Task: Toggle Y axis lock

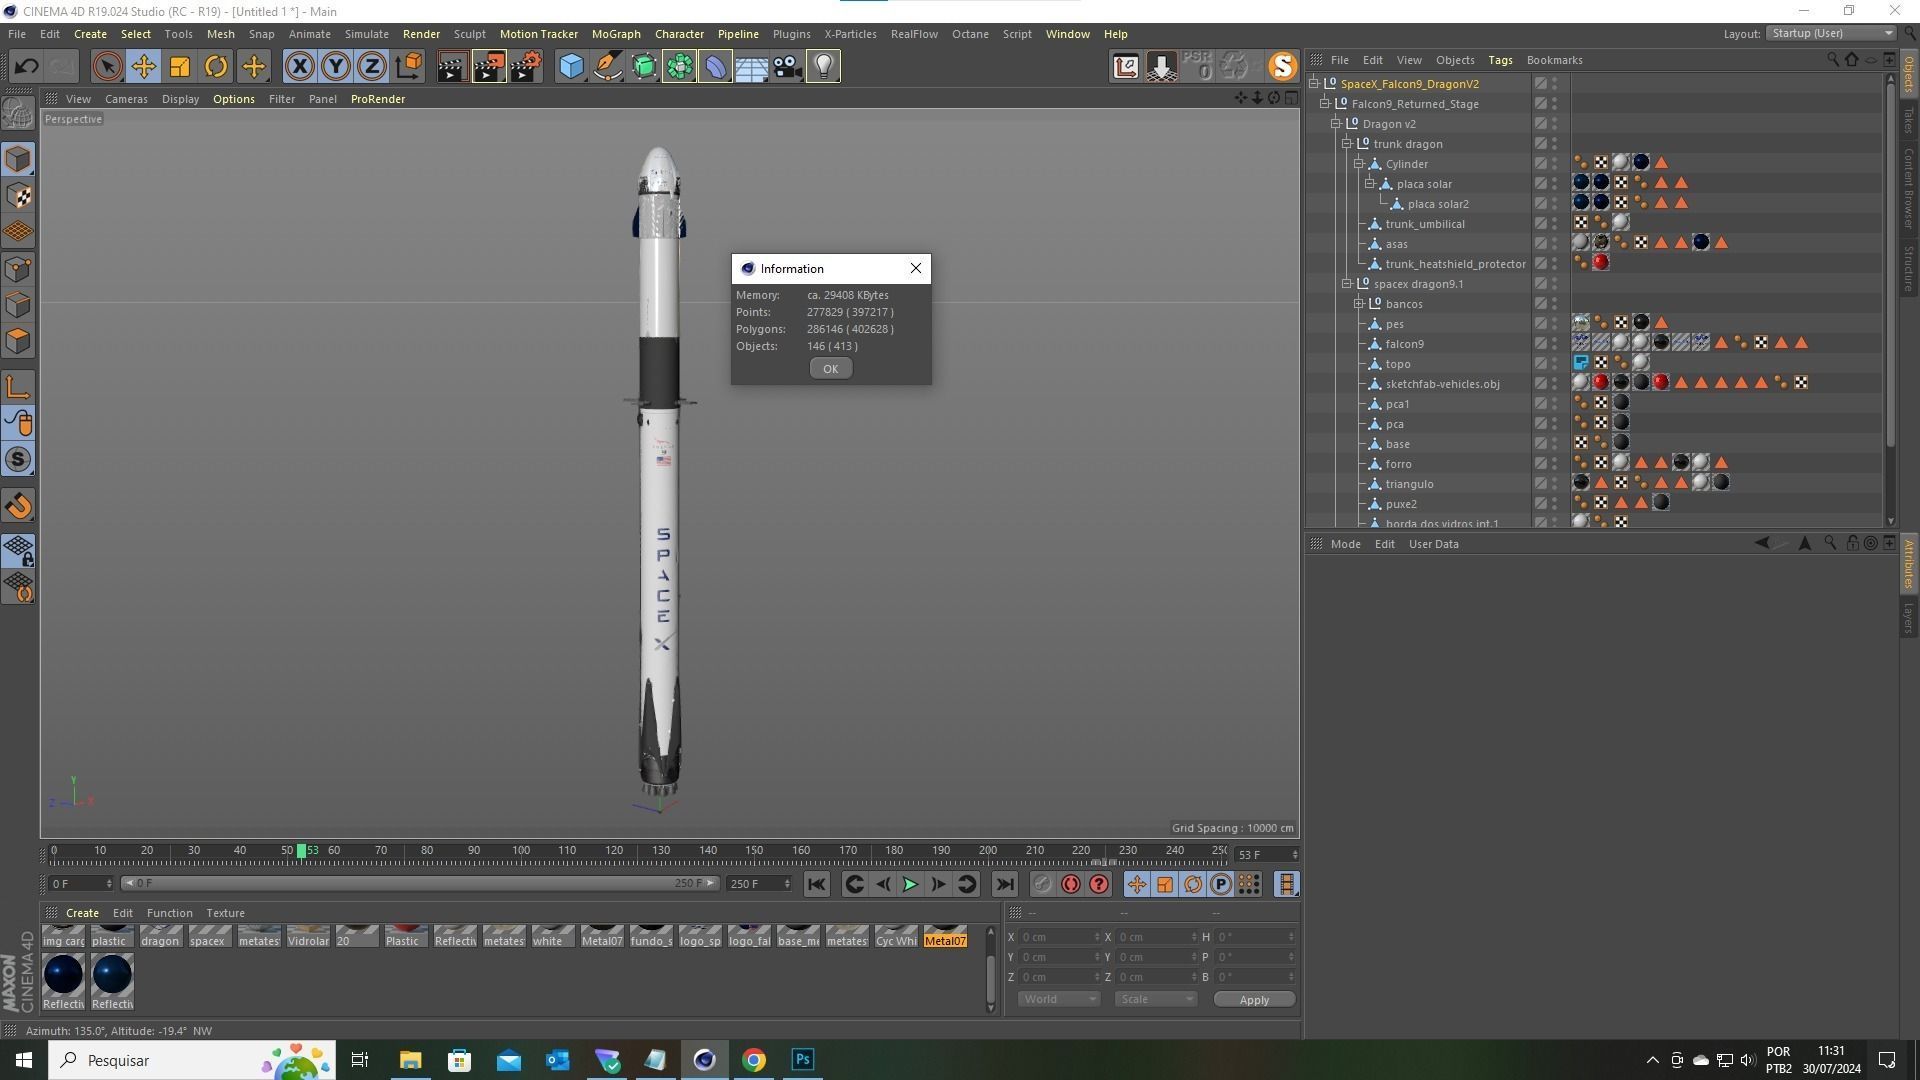Action: [x=335, y=67]
